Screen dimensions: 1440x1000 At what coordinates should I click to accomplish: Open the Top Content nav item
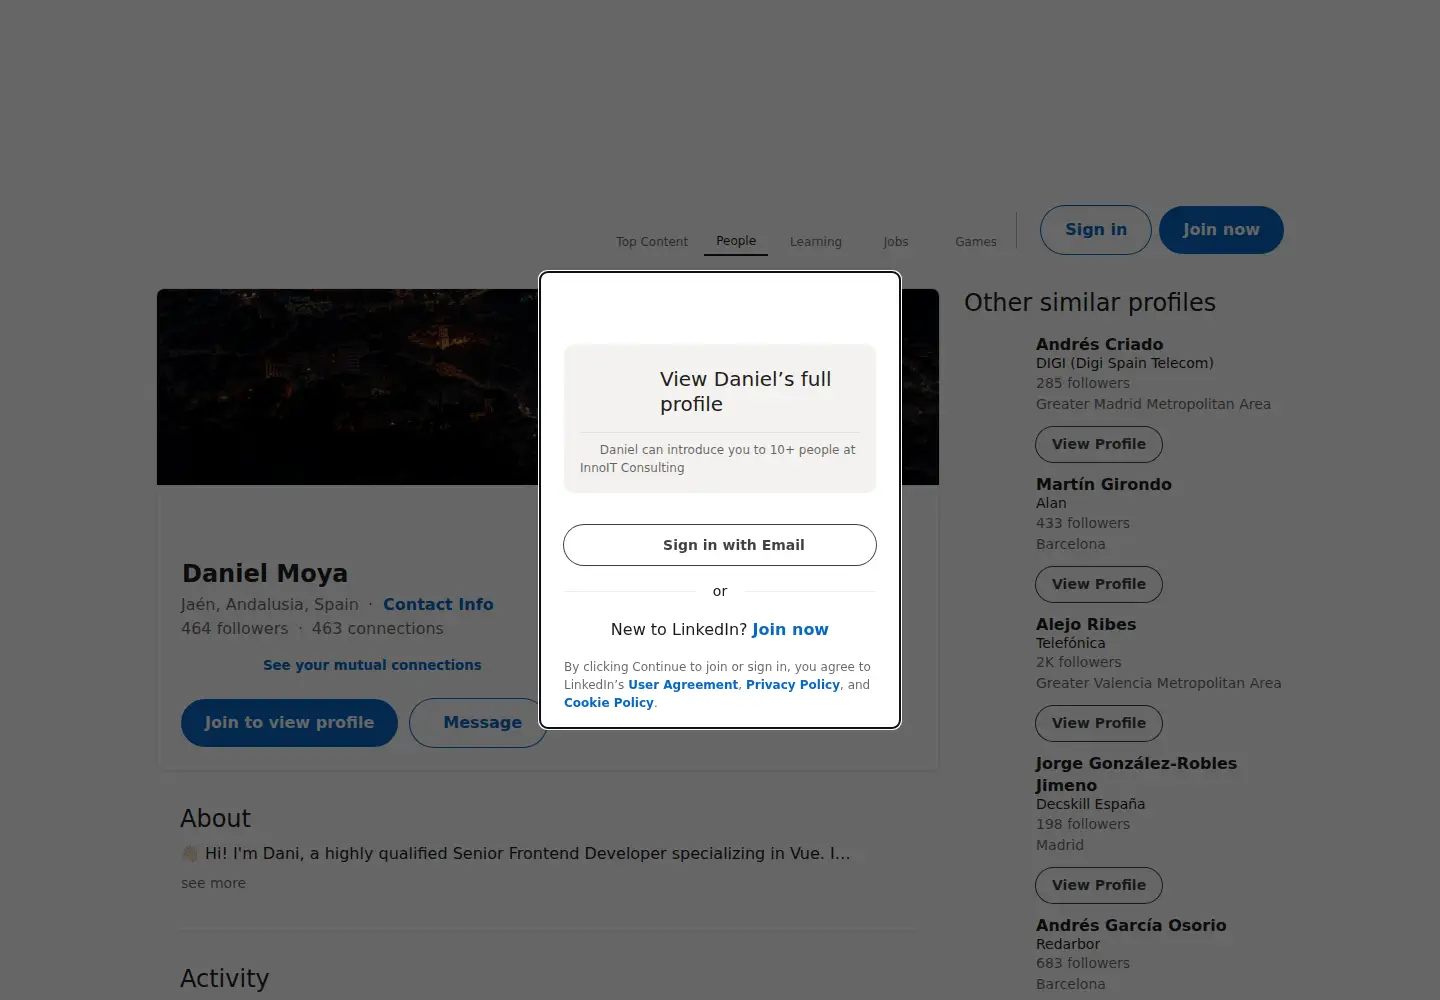tap(652, 242)
